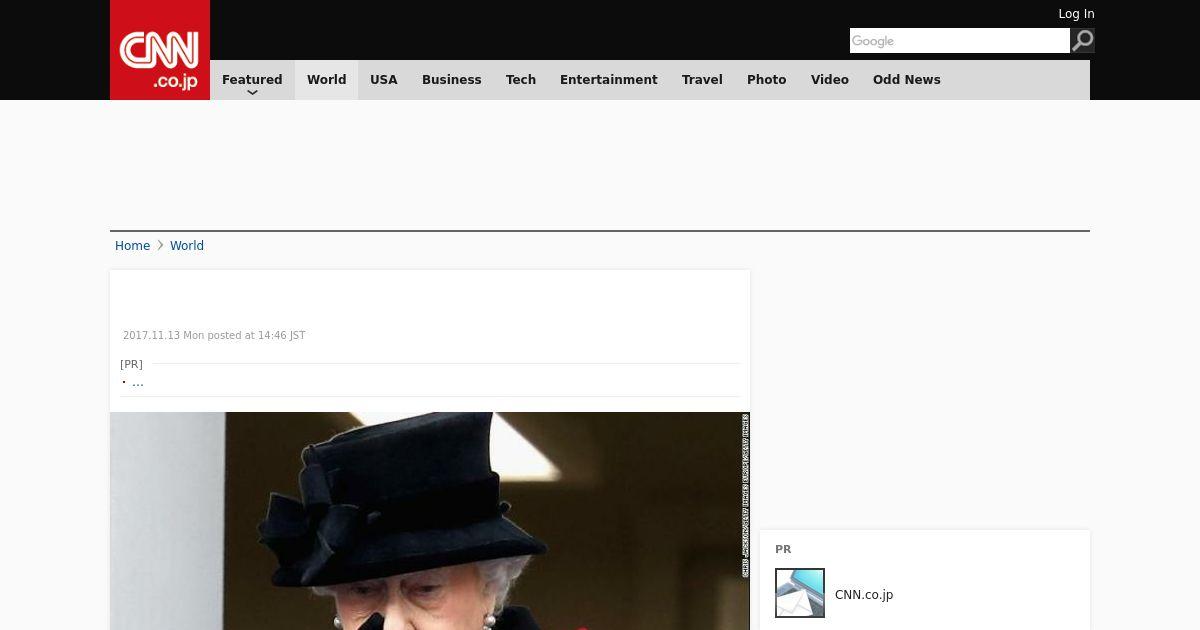
Task: Click the magnifier search icon
Action: coord(1083,41)
